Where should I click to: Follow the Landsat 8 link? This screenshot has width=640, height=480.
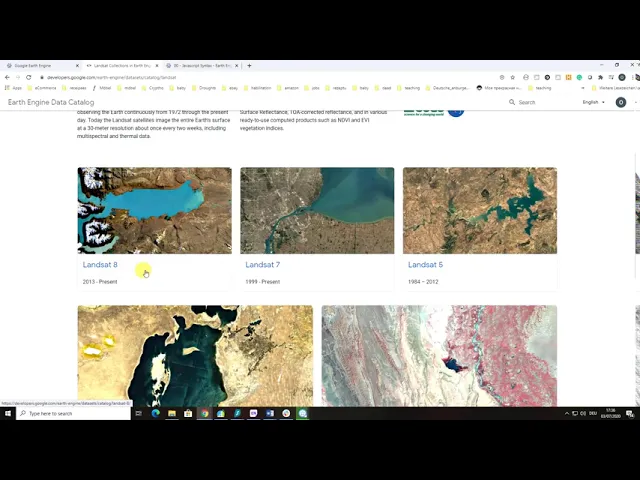coord(100,265)
